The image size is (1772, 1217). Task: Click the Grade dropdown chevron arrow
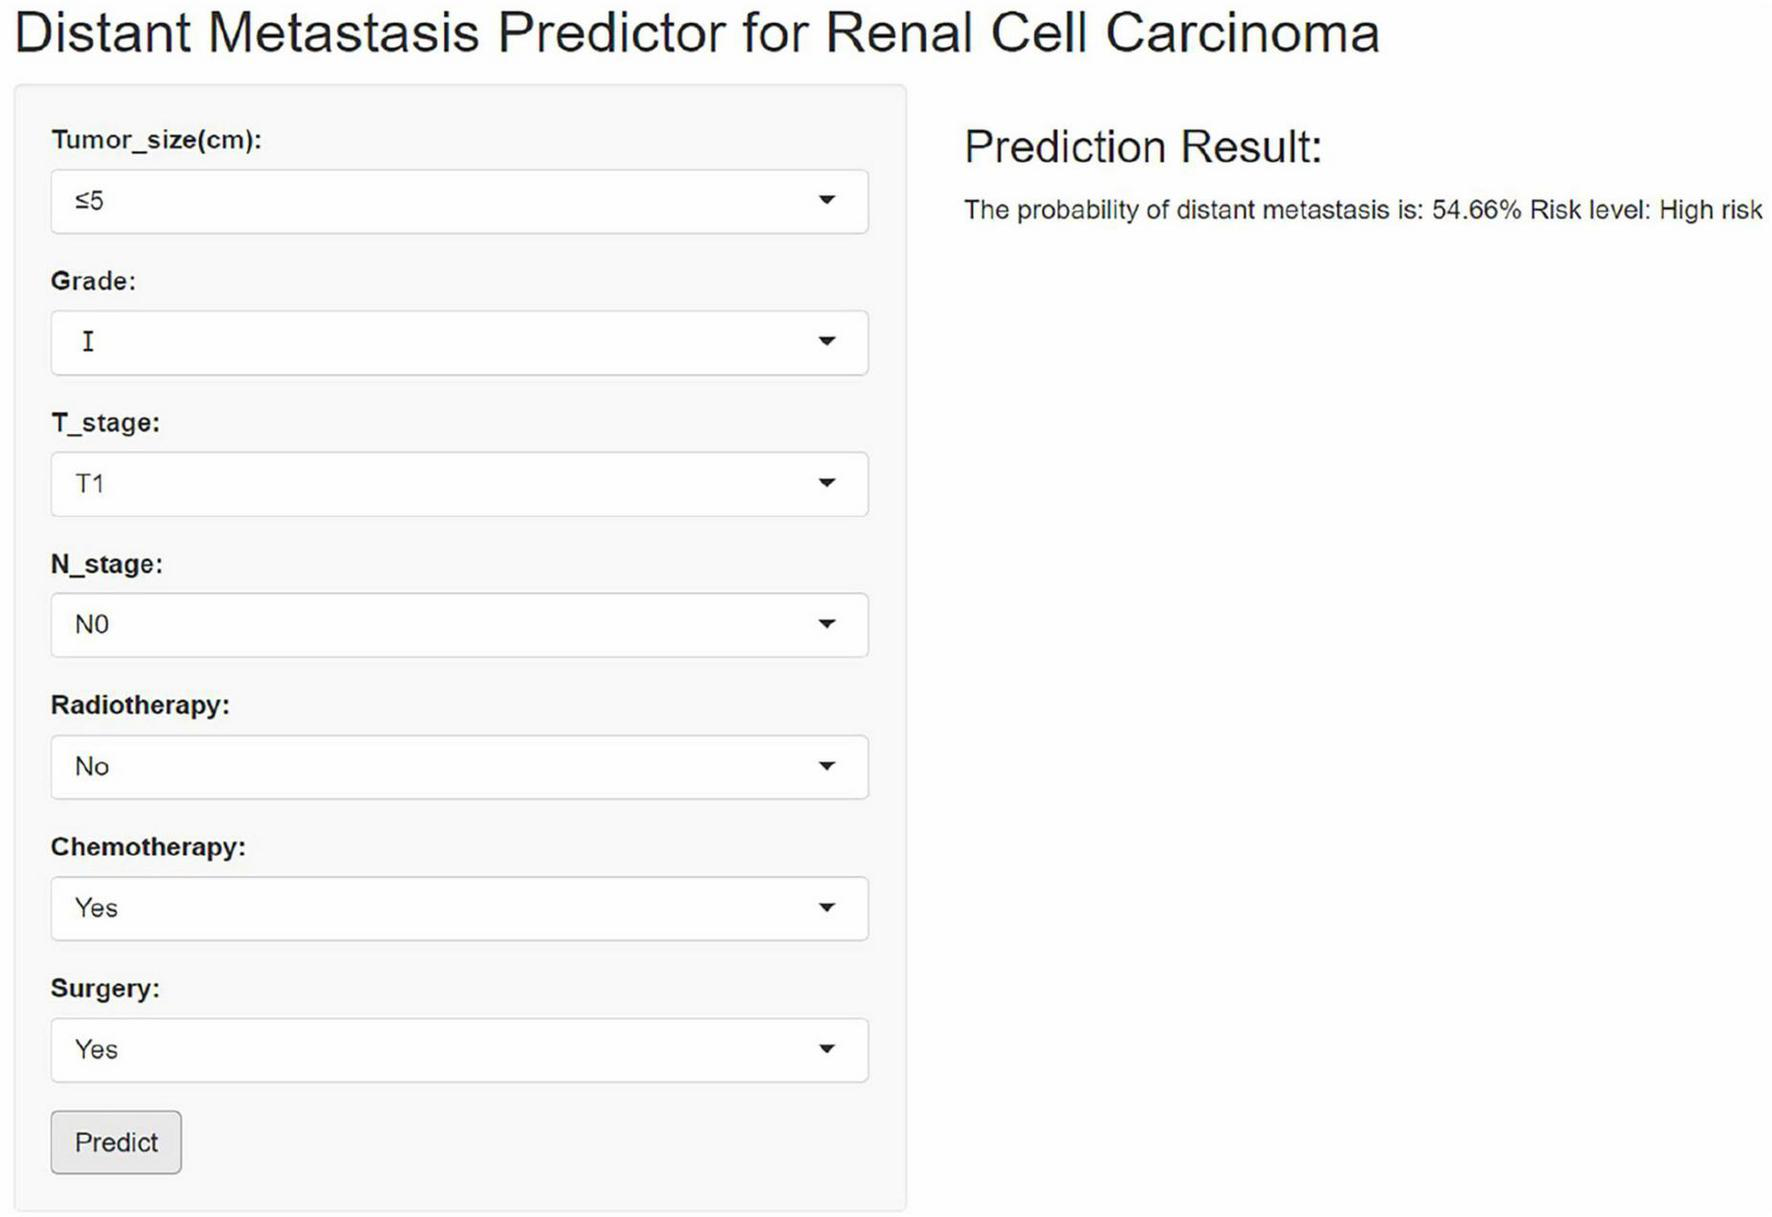click(x=826, y=342)
